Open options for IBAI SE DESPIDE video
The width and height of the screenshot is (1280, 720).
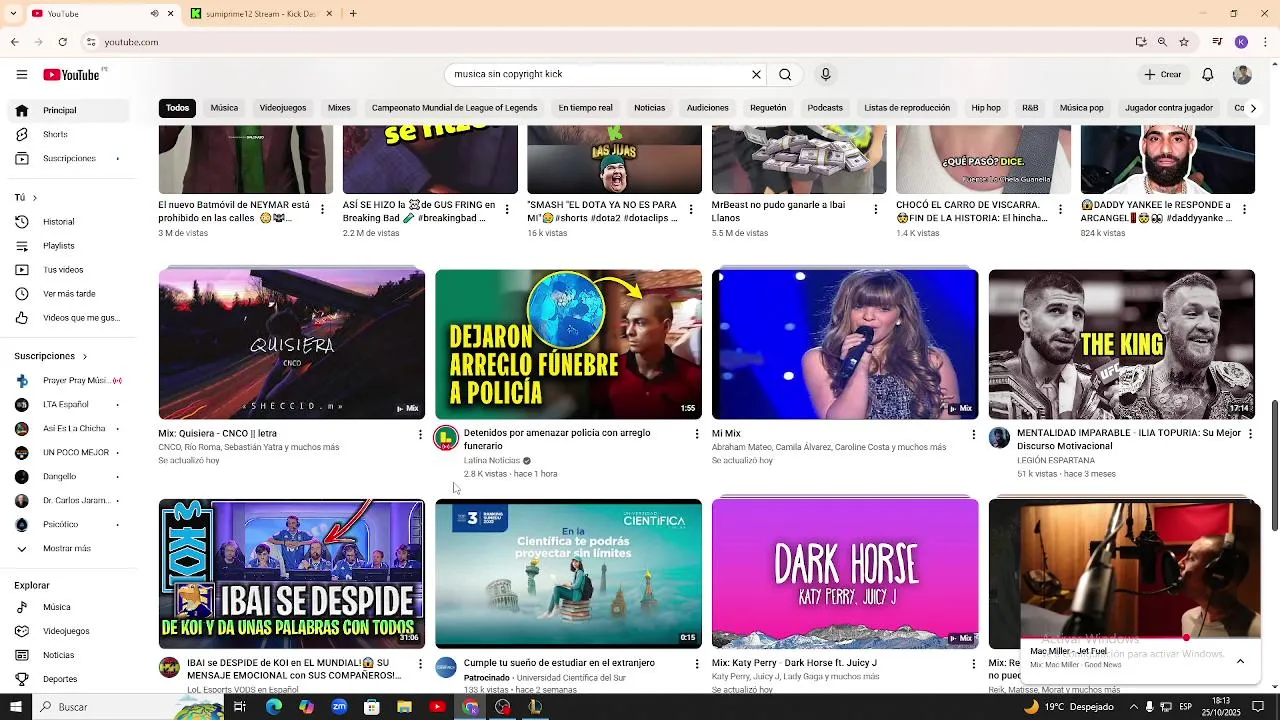(x=420, y=664)
